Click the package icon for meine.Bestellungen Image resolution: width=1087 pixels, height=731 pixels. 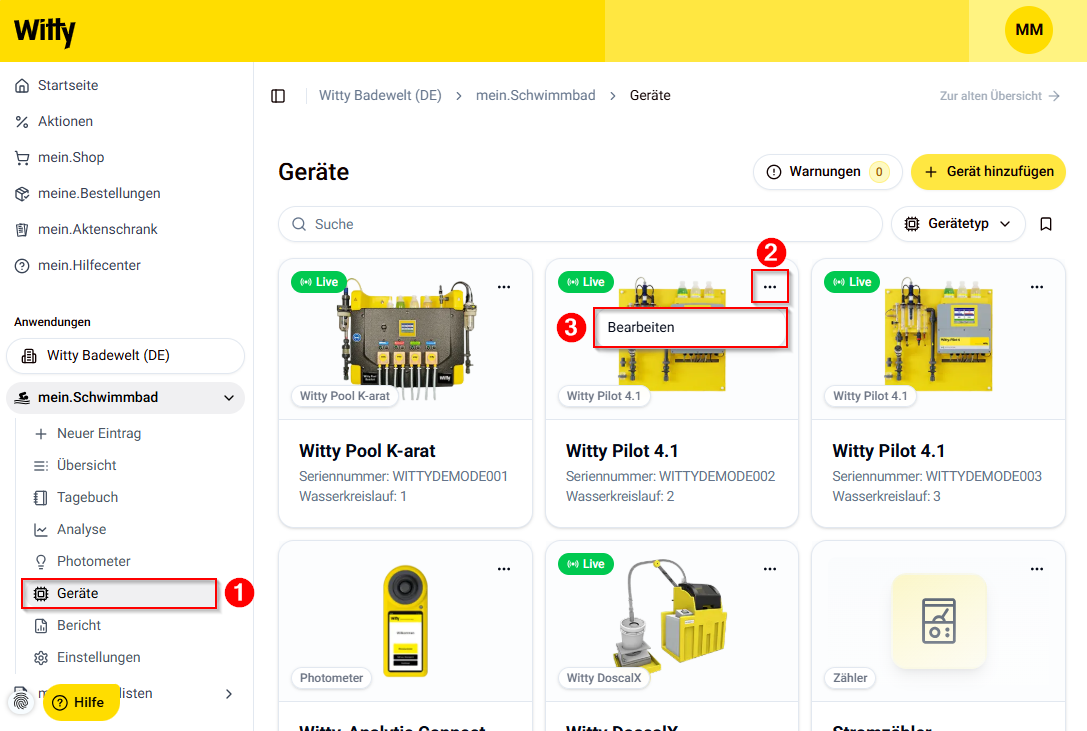[x=22, y=194]
